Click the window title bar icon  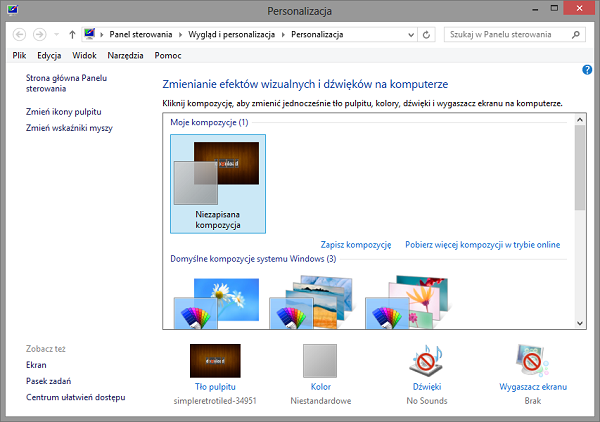(x=13, y=9)
